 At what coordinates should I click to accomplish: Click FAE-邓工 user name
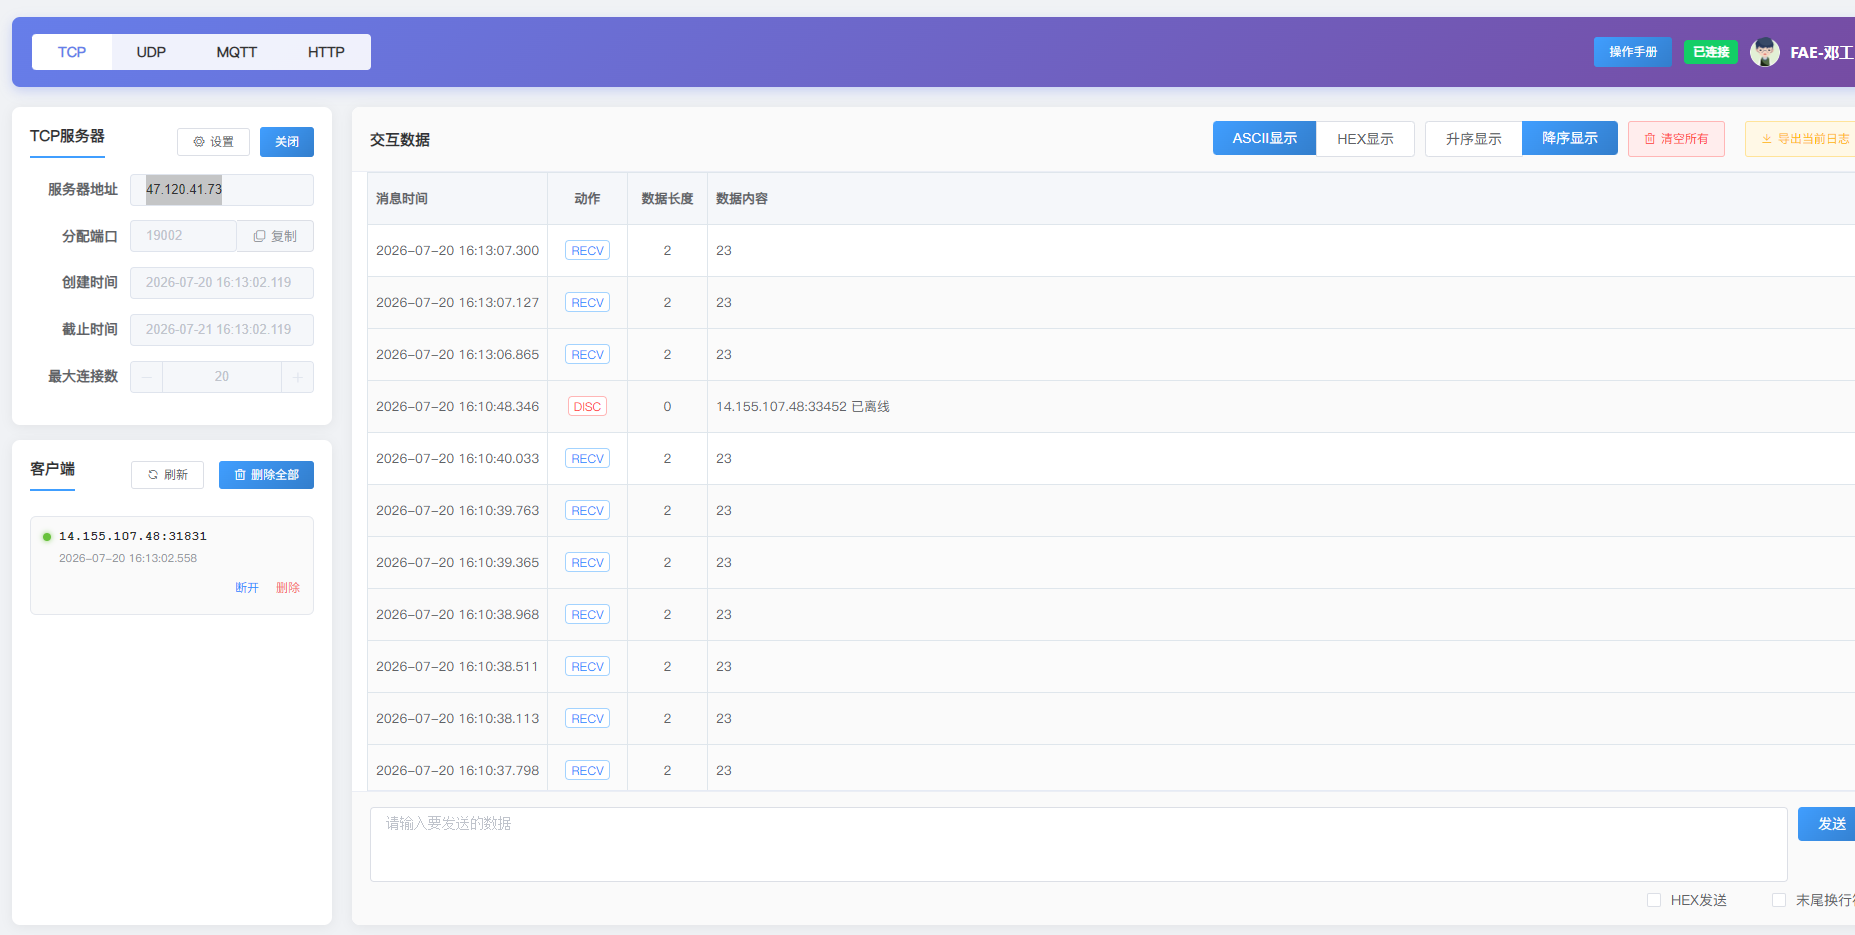coord(1821,52)
